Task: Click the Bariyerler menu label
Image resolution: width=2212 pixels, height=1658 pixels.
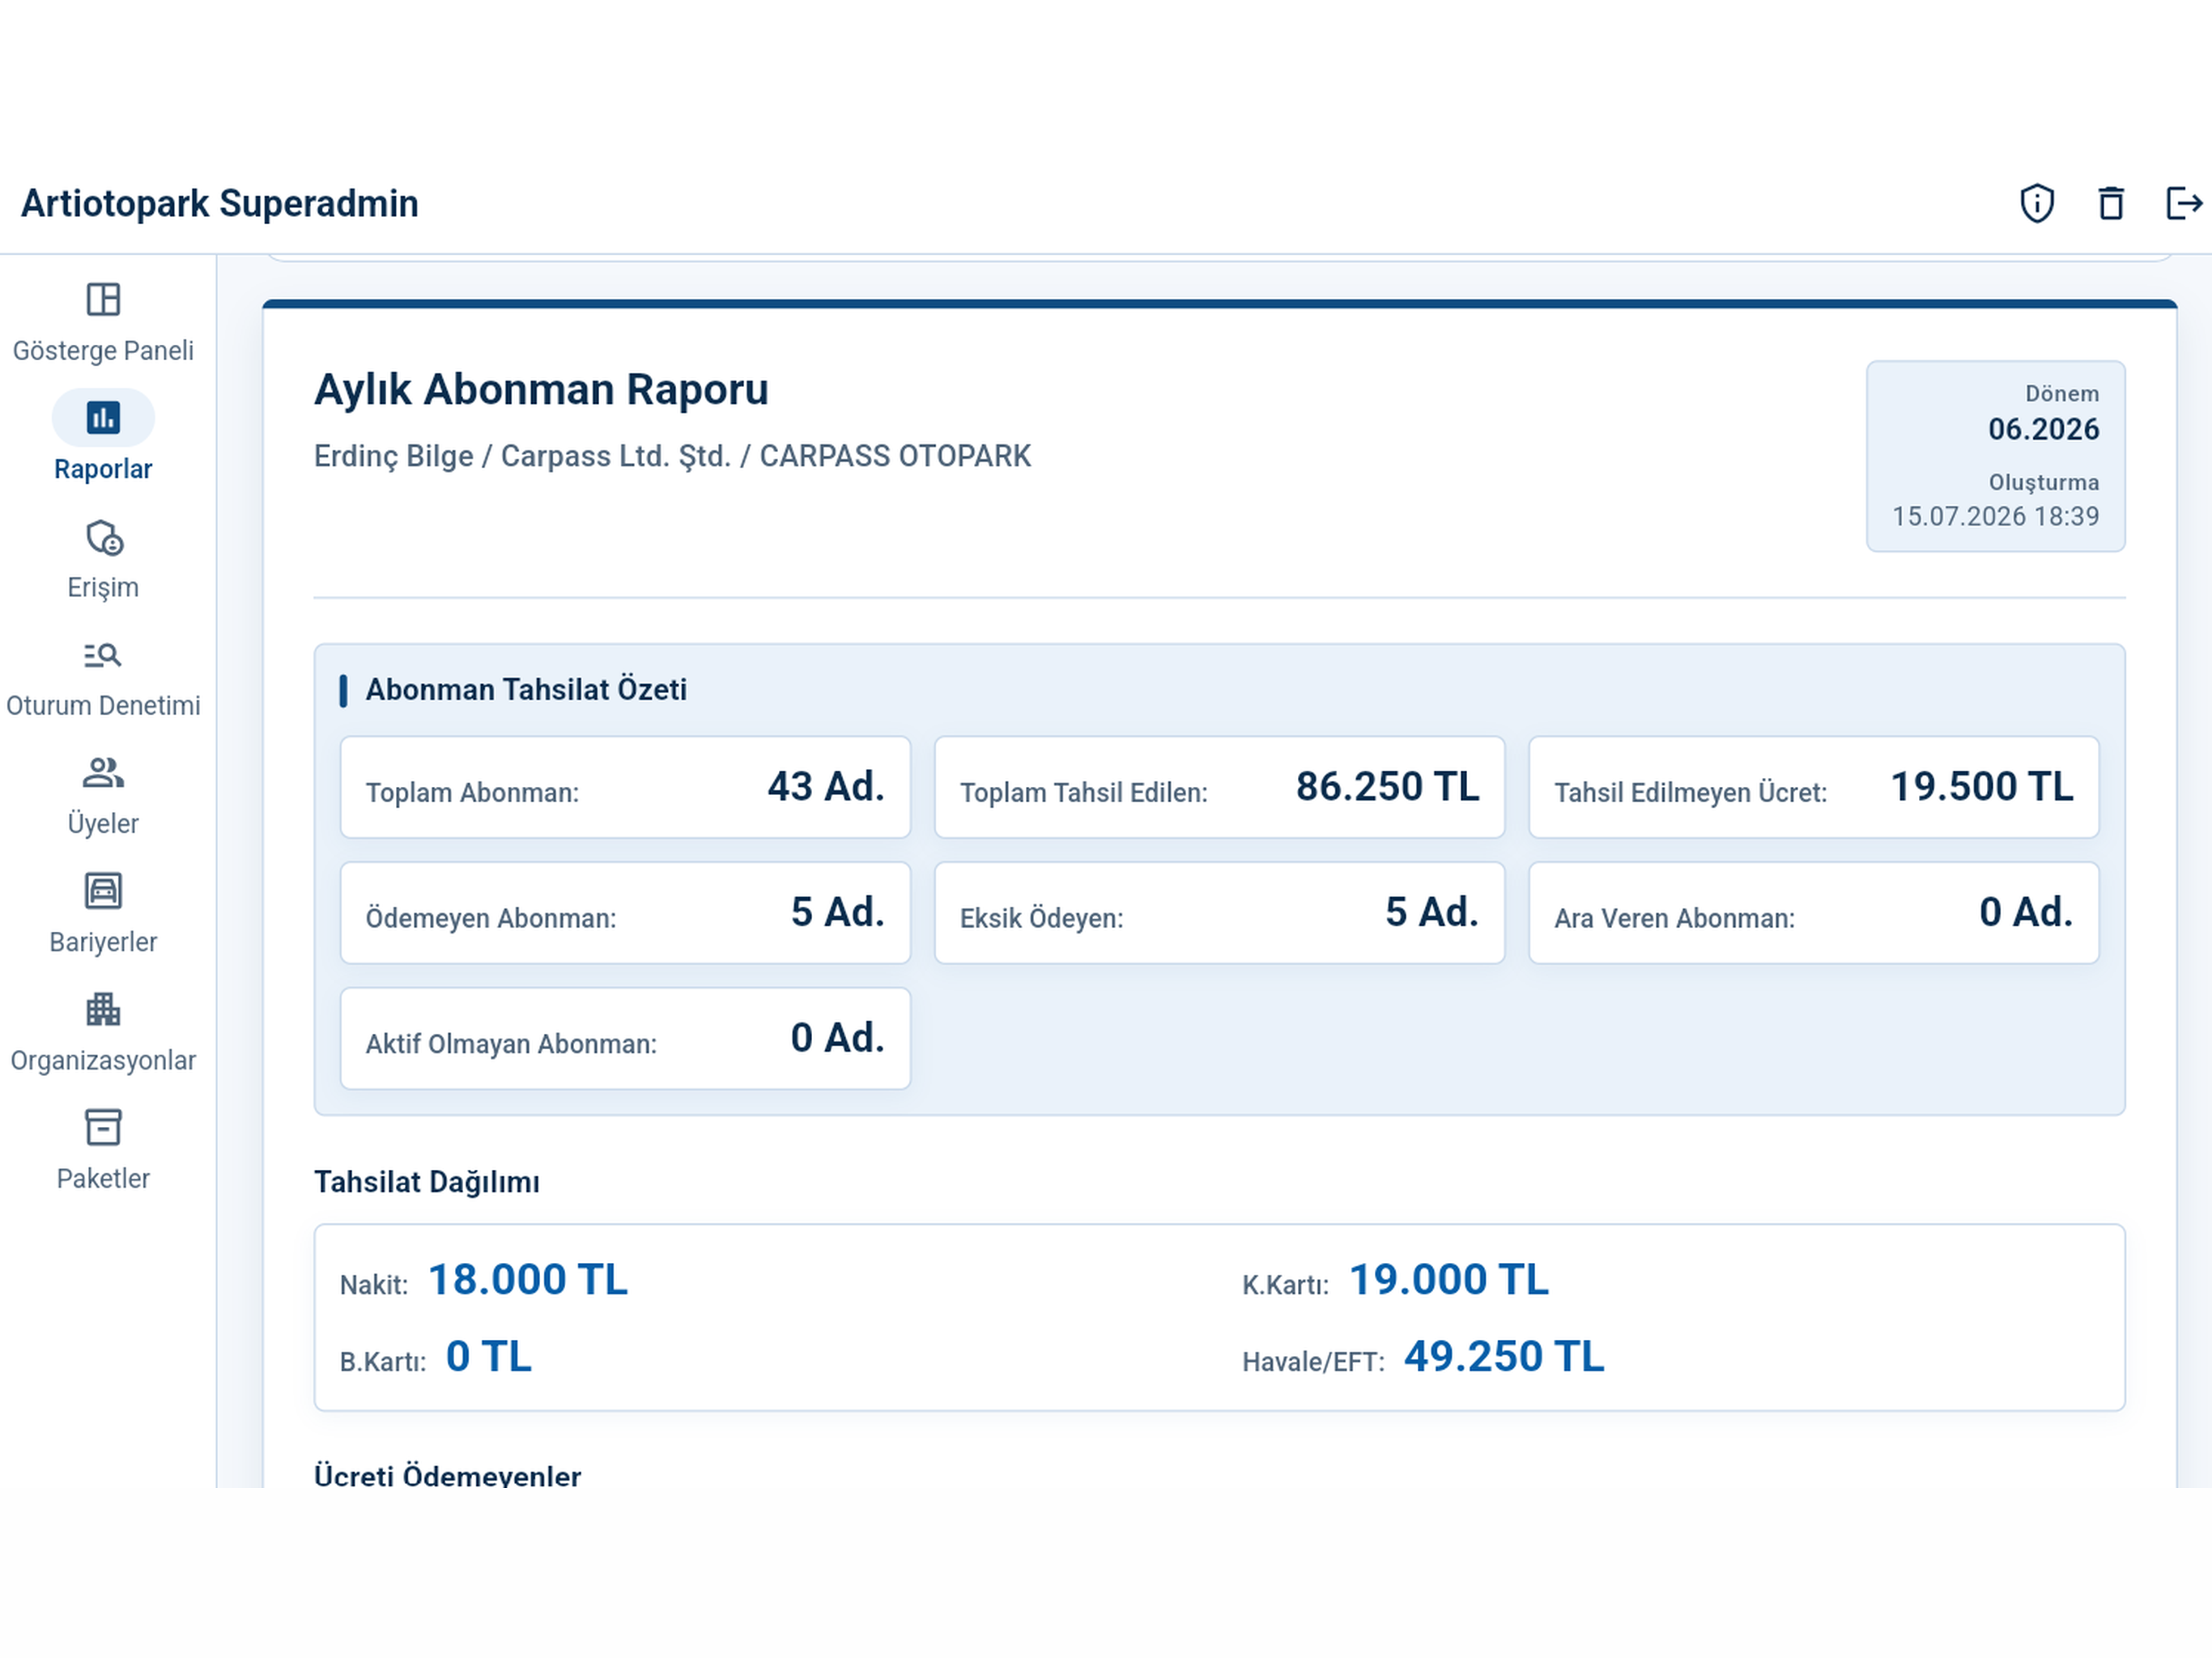Action: click(x=103, y=942)
